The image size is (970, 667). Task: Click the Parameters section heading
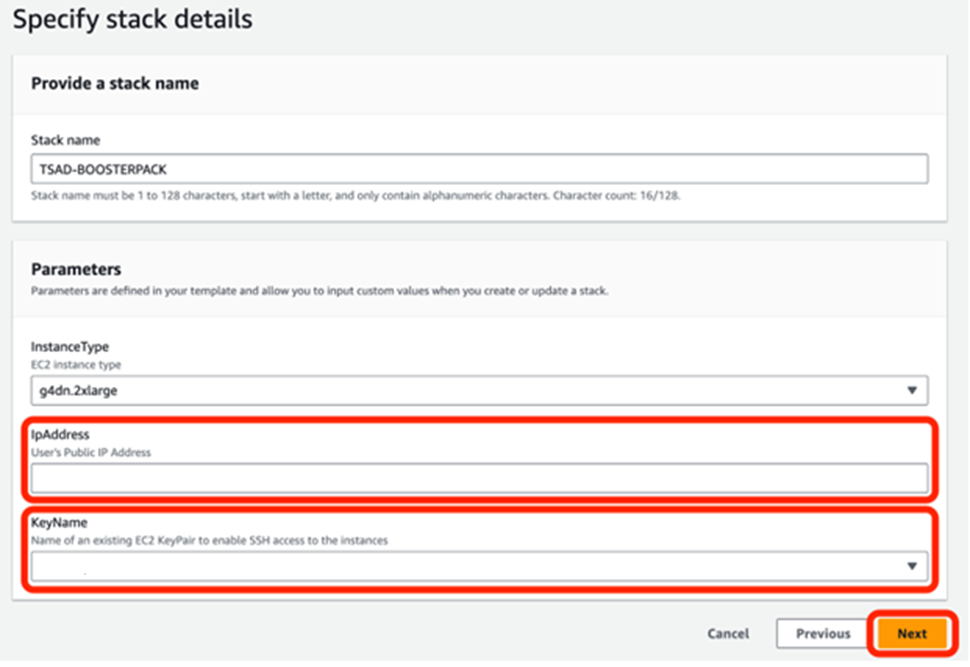tap(76, 269)
